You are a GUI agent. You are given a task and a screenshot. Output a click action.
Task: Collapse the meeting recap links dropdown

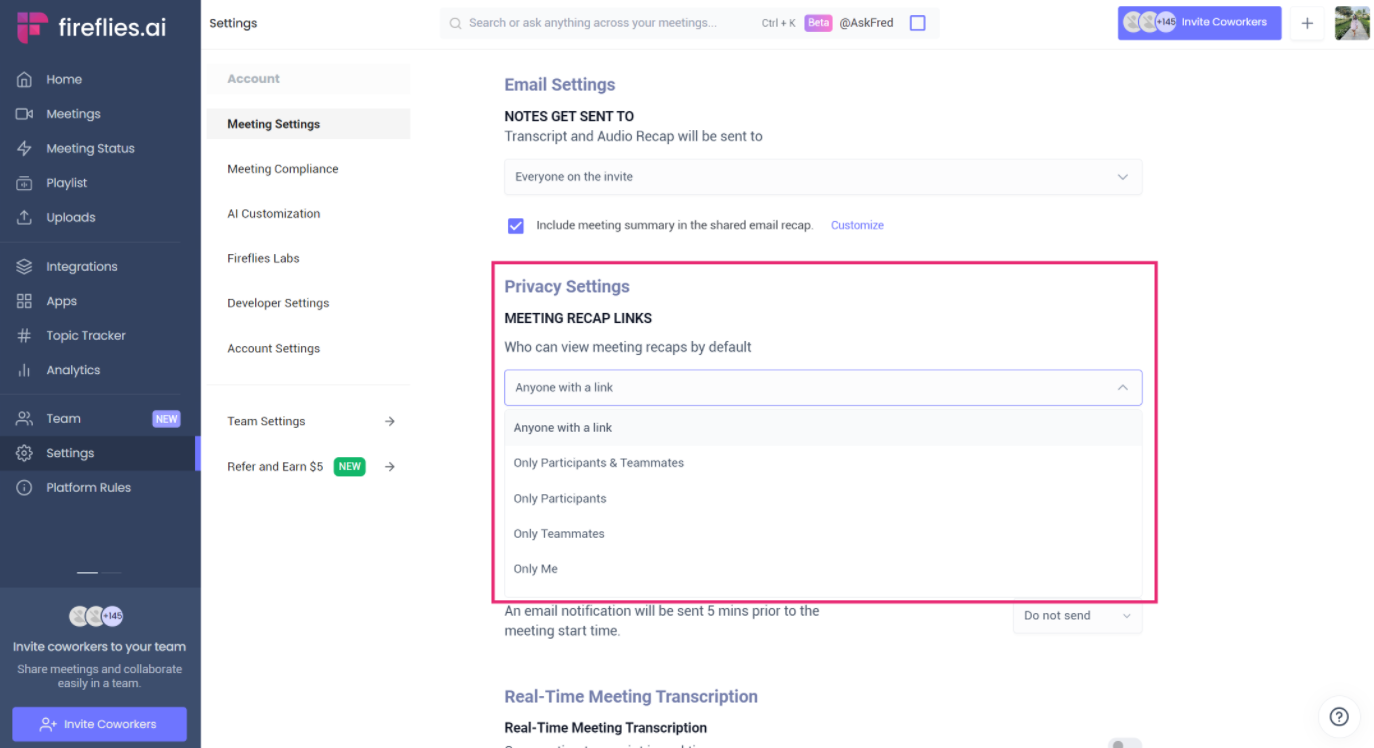point(1123,387)
